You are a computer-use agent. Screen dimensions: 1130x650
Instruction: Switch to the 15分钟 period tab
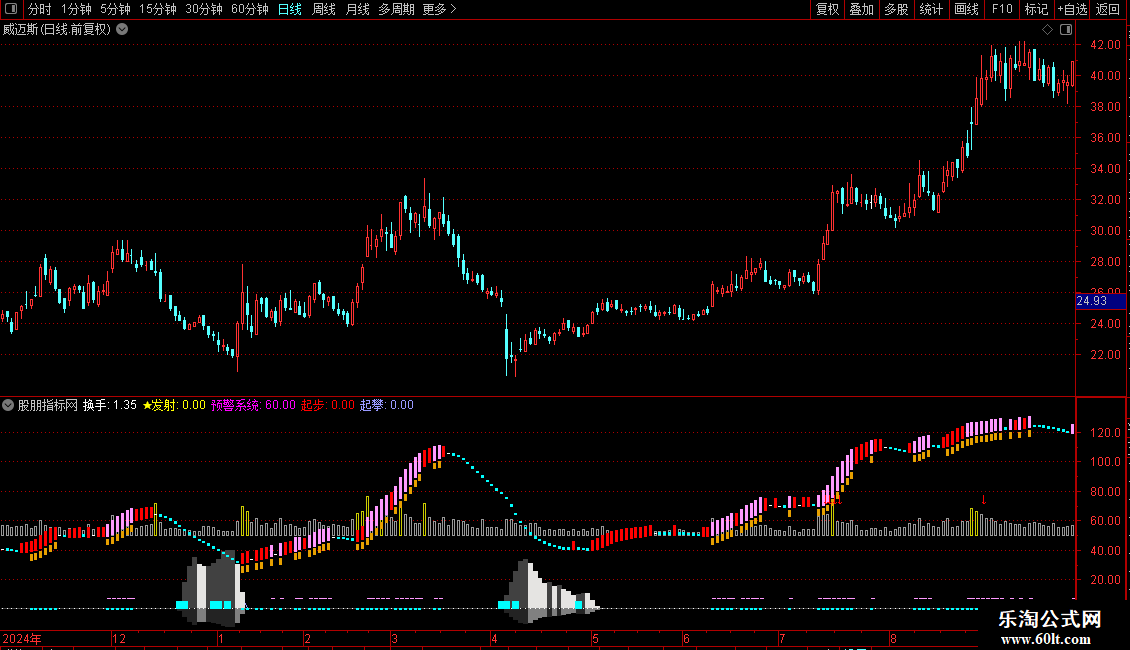pos(157,9)
